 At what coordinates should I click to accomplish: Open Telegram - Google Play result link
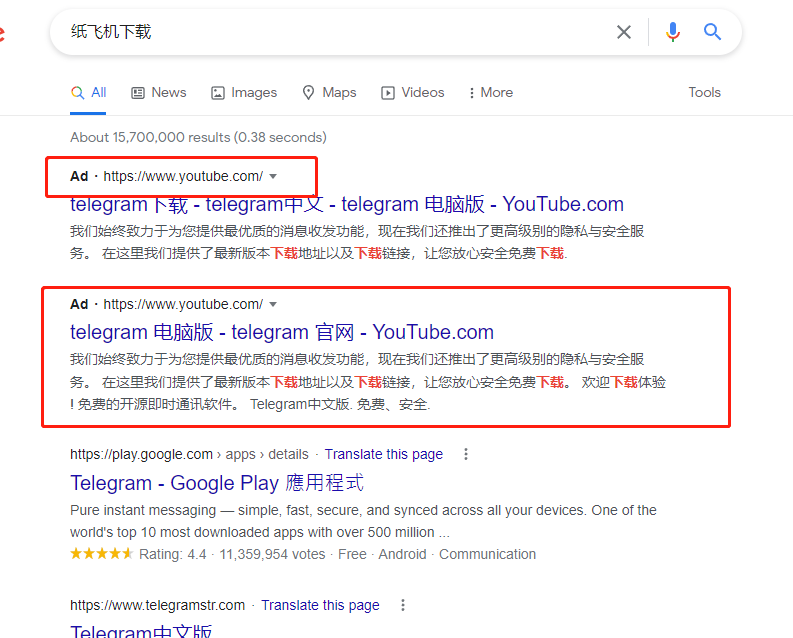[x=216, y=483]
